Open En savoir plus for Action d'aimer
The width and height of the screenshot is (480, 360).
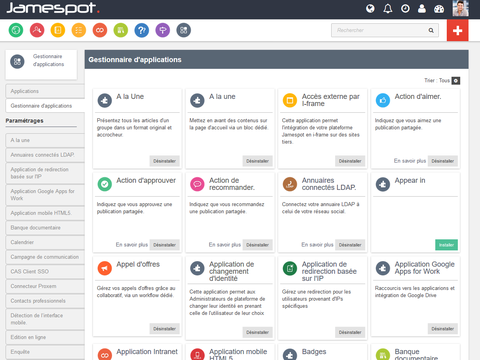tap(410, 161)
